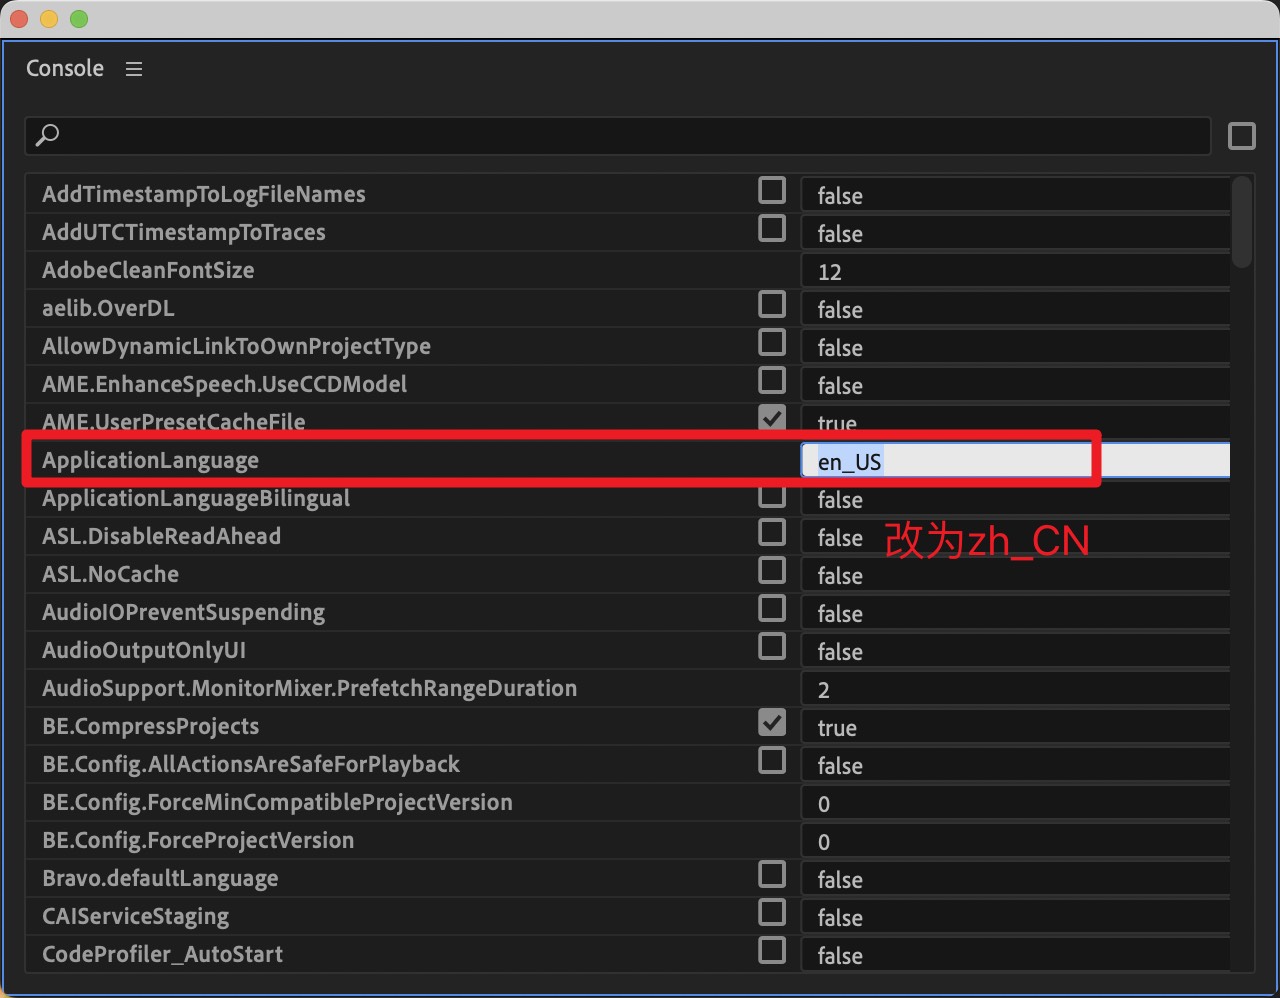Select the AdobeCleanFontSize row label
The image size is (1280, 998).
click(x=148, y=270)
